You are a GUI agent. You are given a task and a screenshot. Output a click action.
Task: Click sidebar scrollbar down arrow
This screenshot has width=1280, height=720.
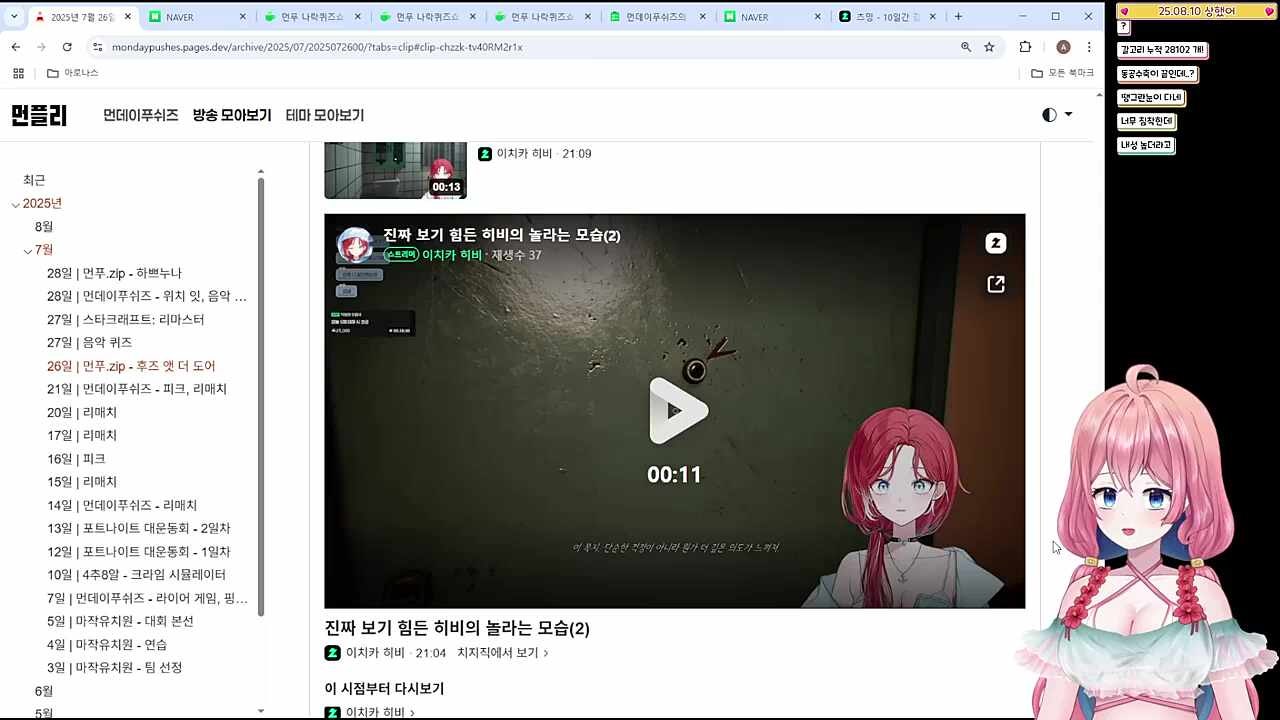click(x=261, y=711)
